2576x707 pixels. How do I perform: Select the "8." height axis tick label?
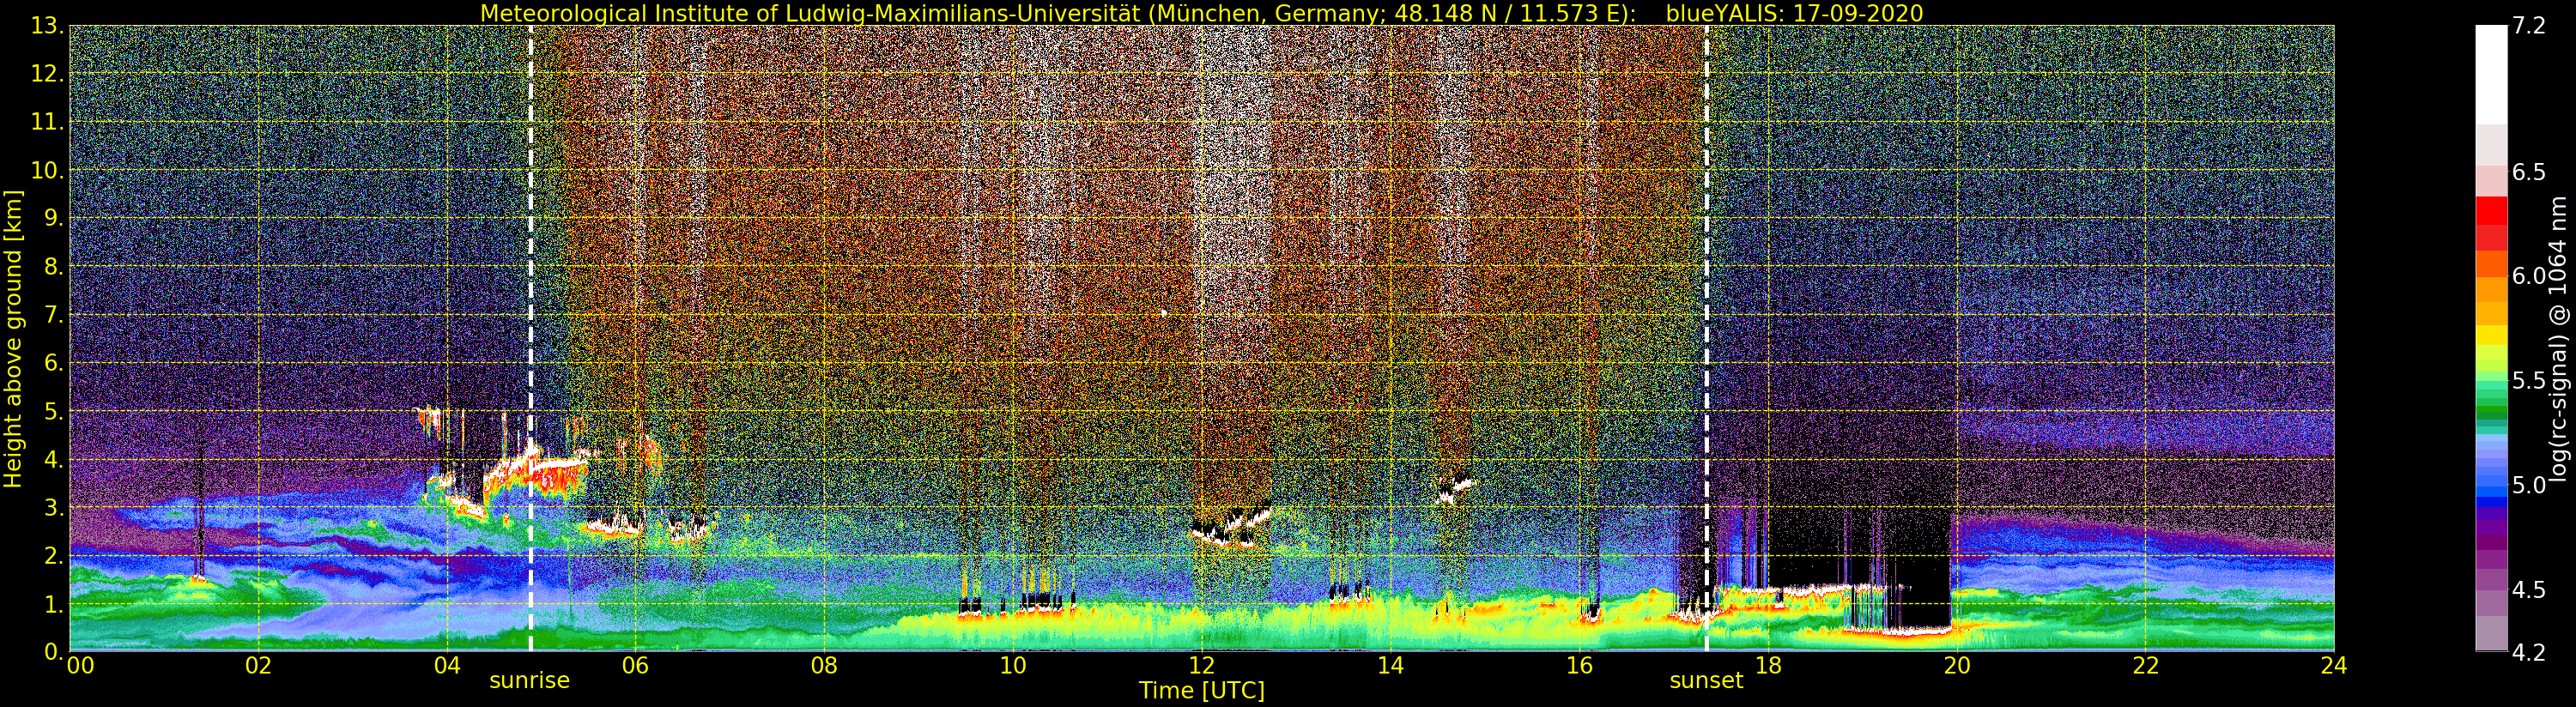point(54,267)
